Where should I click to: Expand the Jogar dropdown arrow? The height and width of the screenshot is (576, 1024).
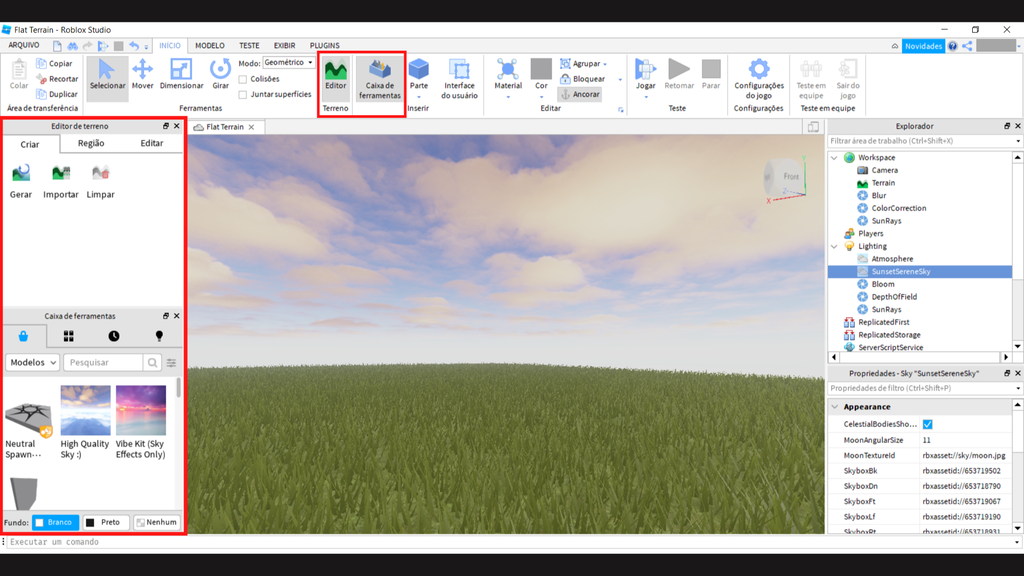pyautogui.click(x=645, y=97)
